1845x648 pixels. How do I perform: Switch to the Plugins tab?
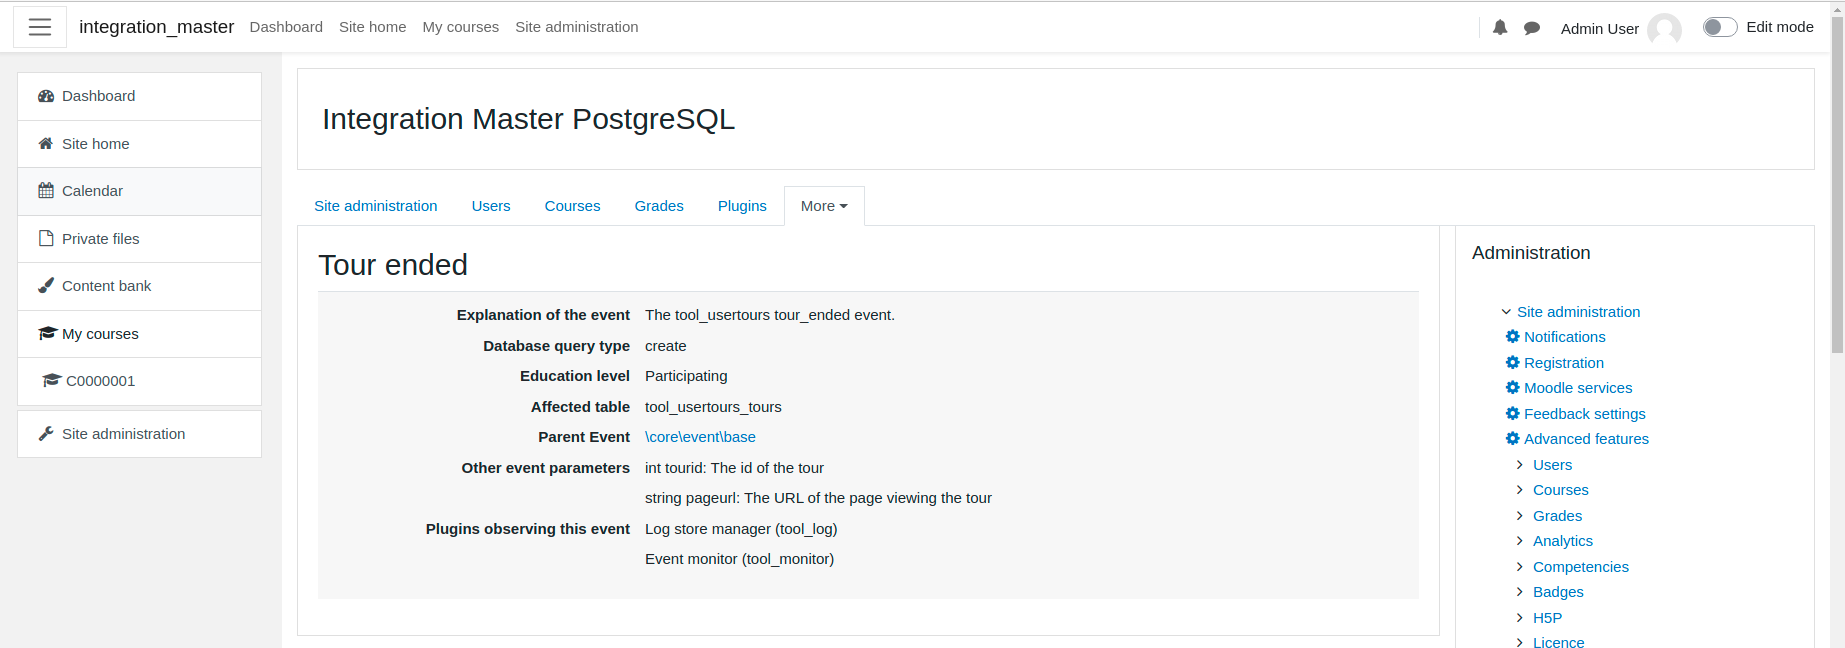(742, 206)
